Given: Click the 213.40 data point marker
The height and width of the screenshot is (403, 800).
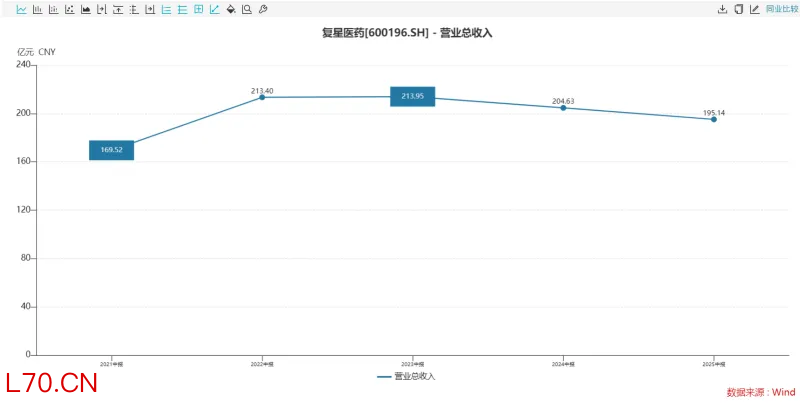Looking at the screenshot, I should (262, 97).
